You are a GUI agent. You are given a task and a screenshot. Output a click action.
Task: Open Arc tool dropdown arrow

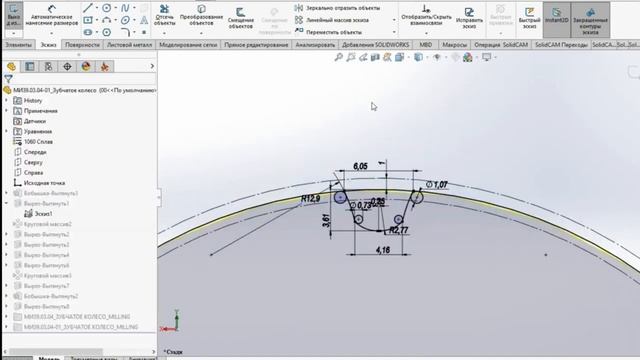point(116,20)
